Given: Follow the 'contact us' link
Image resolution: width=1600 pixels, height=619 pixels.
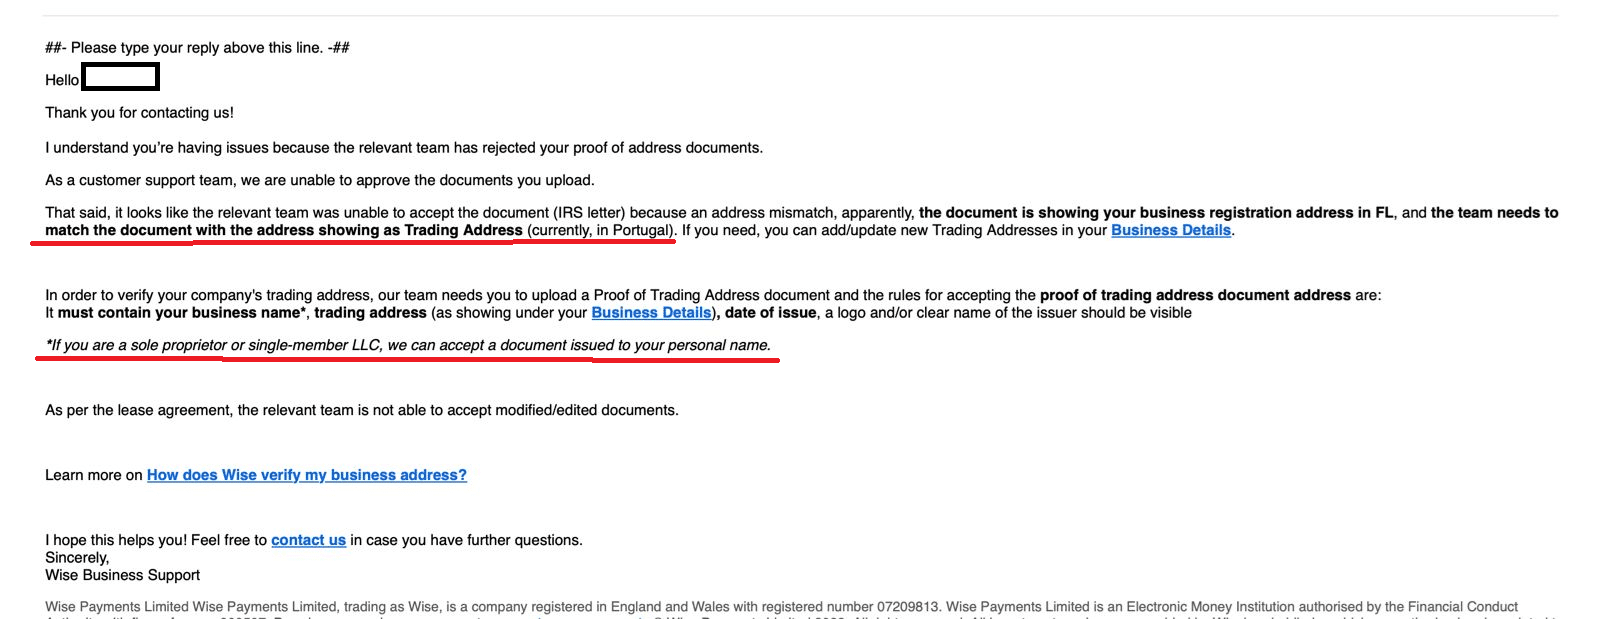Looking at the screenshot, I should 308,540.
